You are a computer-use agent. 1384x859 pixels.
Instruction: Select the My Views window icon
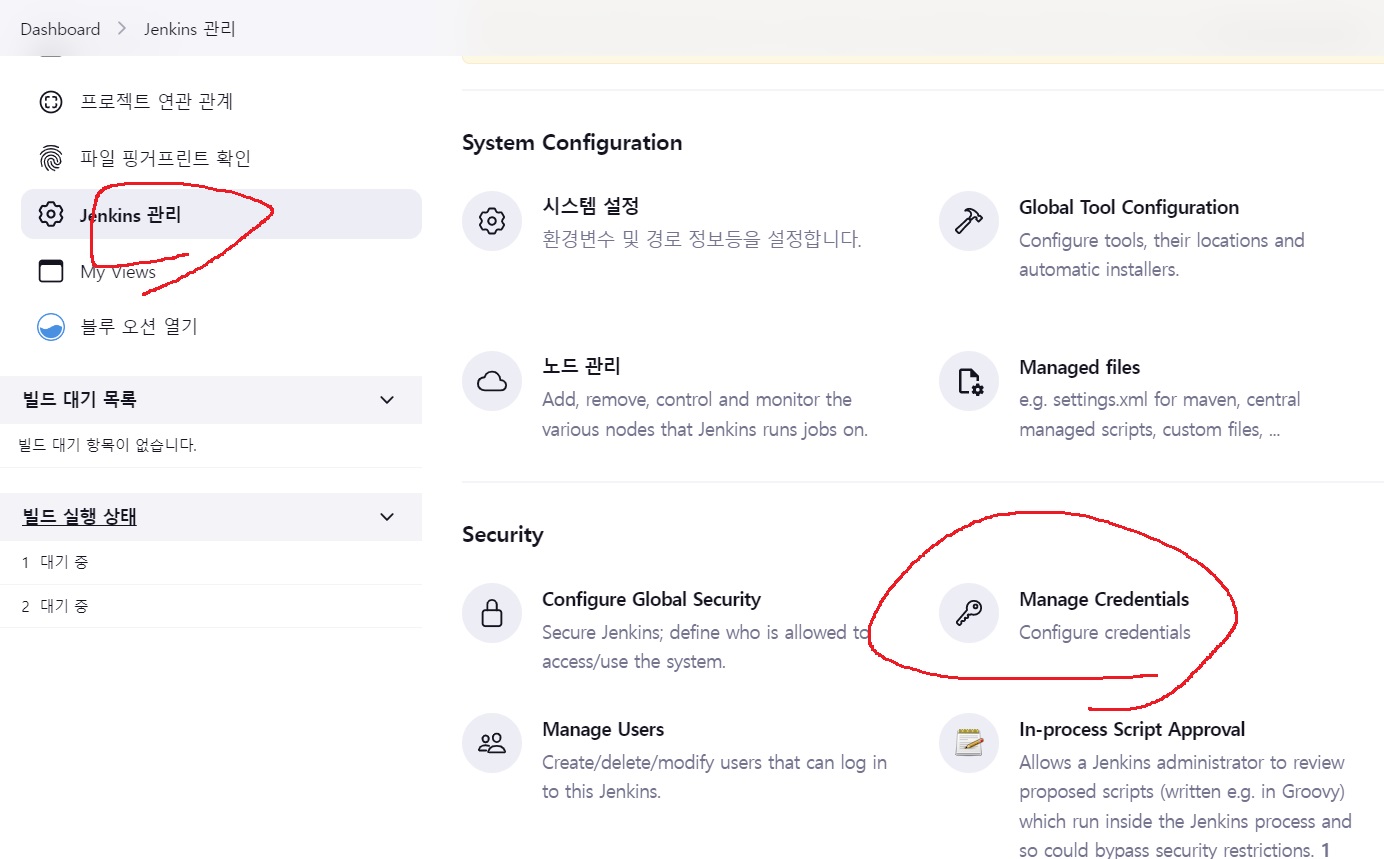coord(50,271)
